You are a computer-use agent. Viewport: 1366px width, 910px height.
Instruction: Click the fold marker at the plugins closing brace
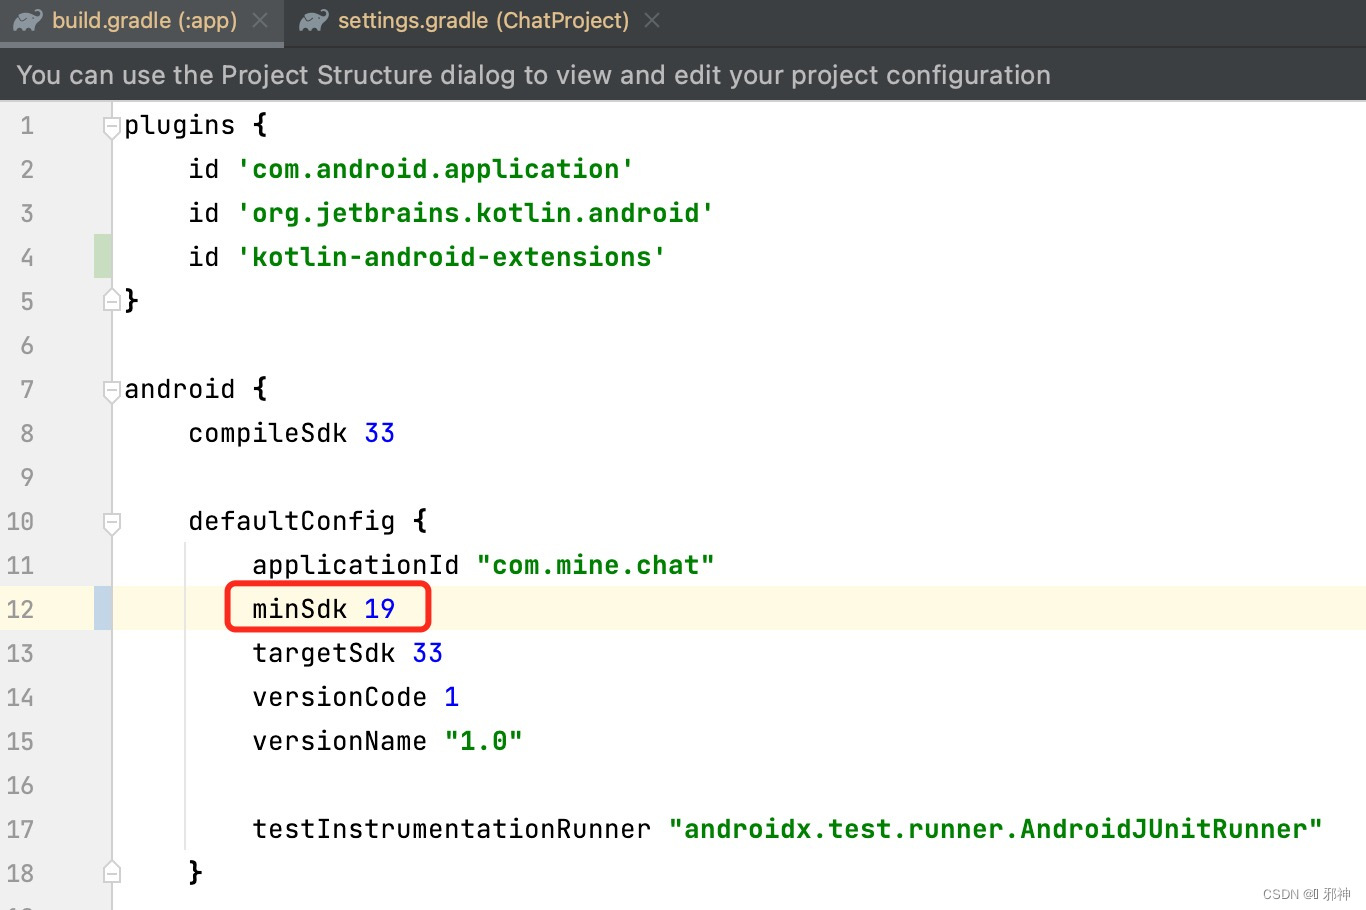[111, 300]
